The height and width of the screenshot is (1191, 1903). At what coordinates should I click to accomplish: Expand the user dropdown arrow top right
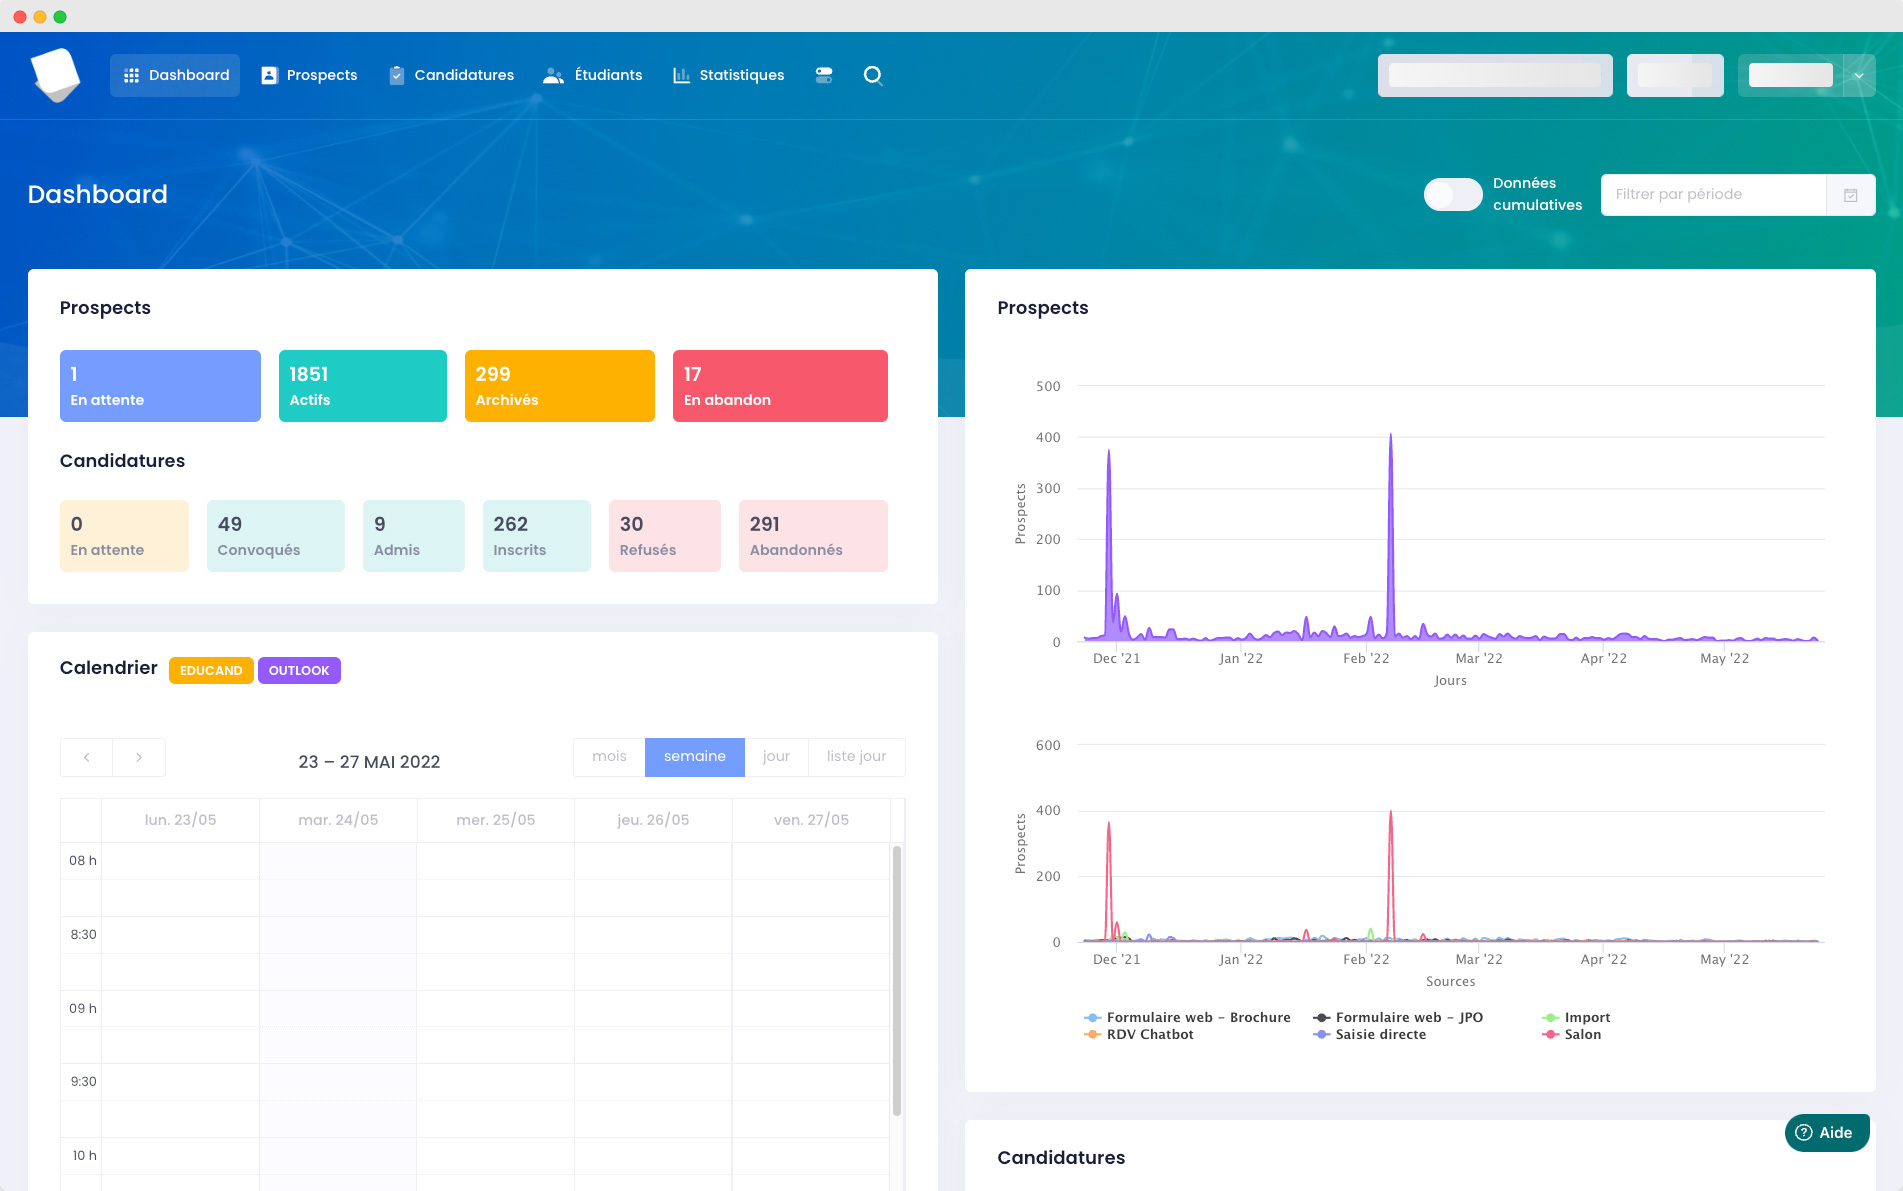(1859, 76)
